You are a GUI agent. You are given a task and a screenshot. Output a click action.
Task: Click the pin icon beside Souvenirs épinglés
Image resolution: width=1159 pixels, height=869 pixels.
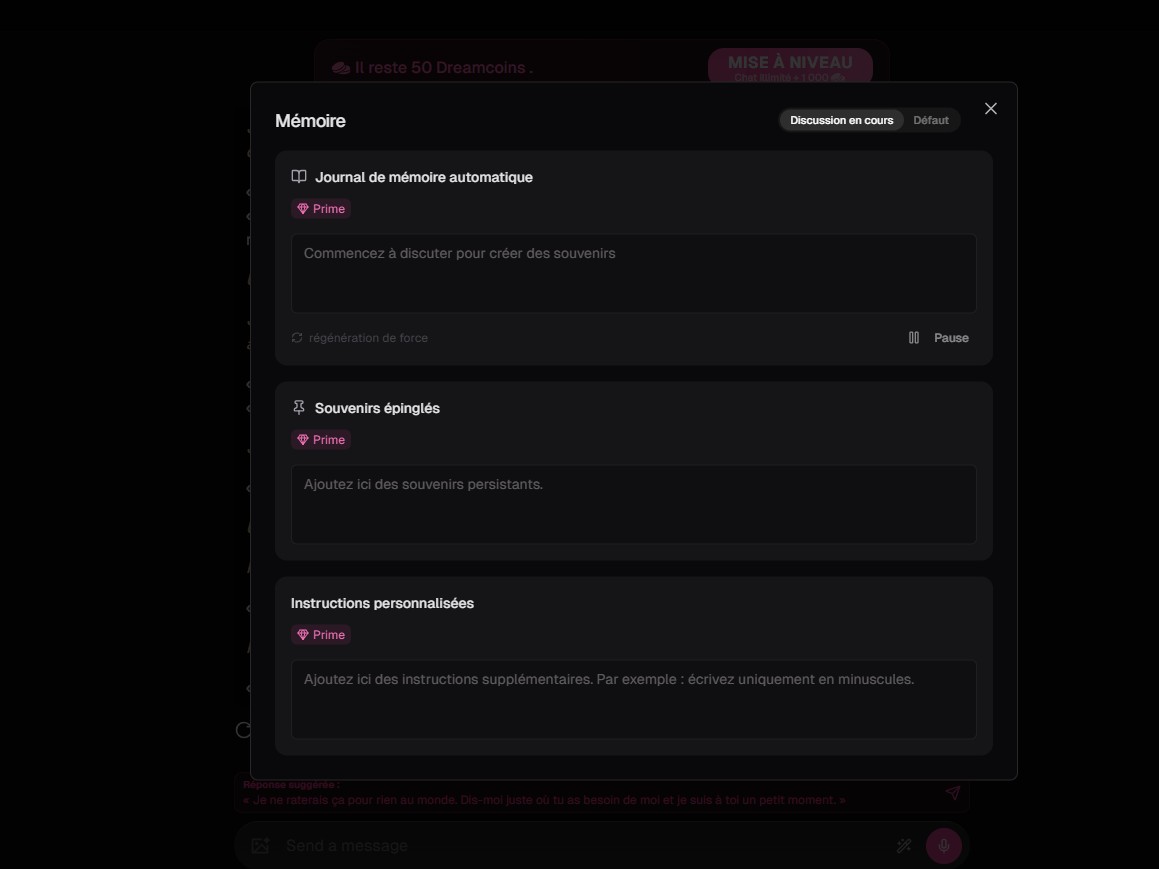[298, 406]
